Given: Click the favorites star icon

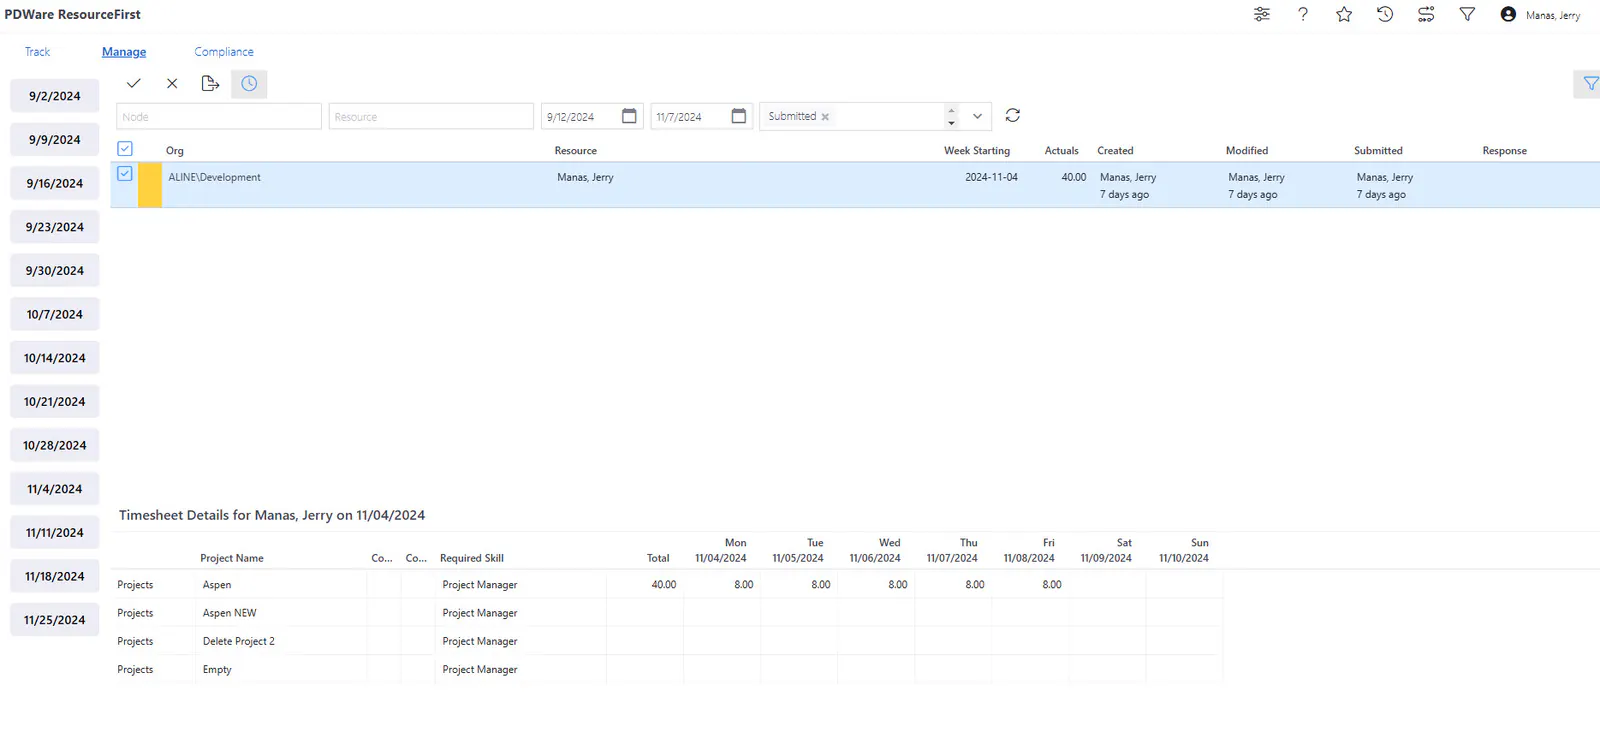Looking at the screenshot, I should point(1344,14).
